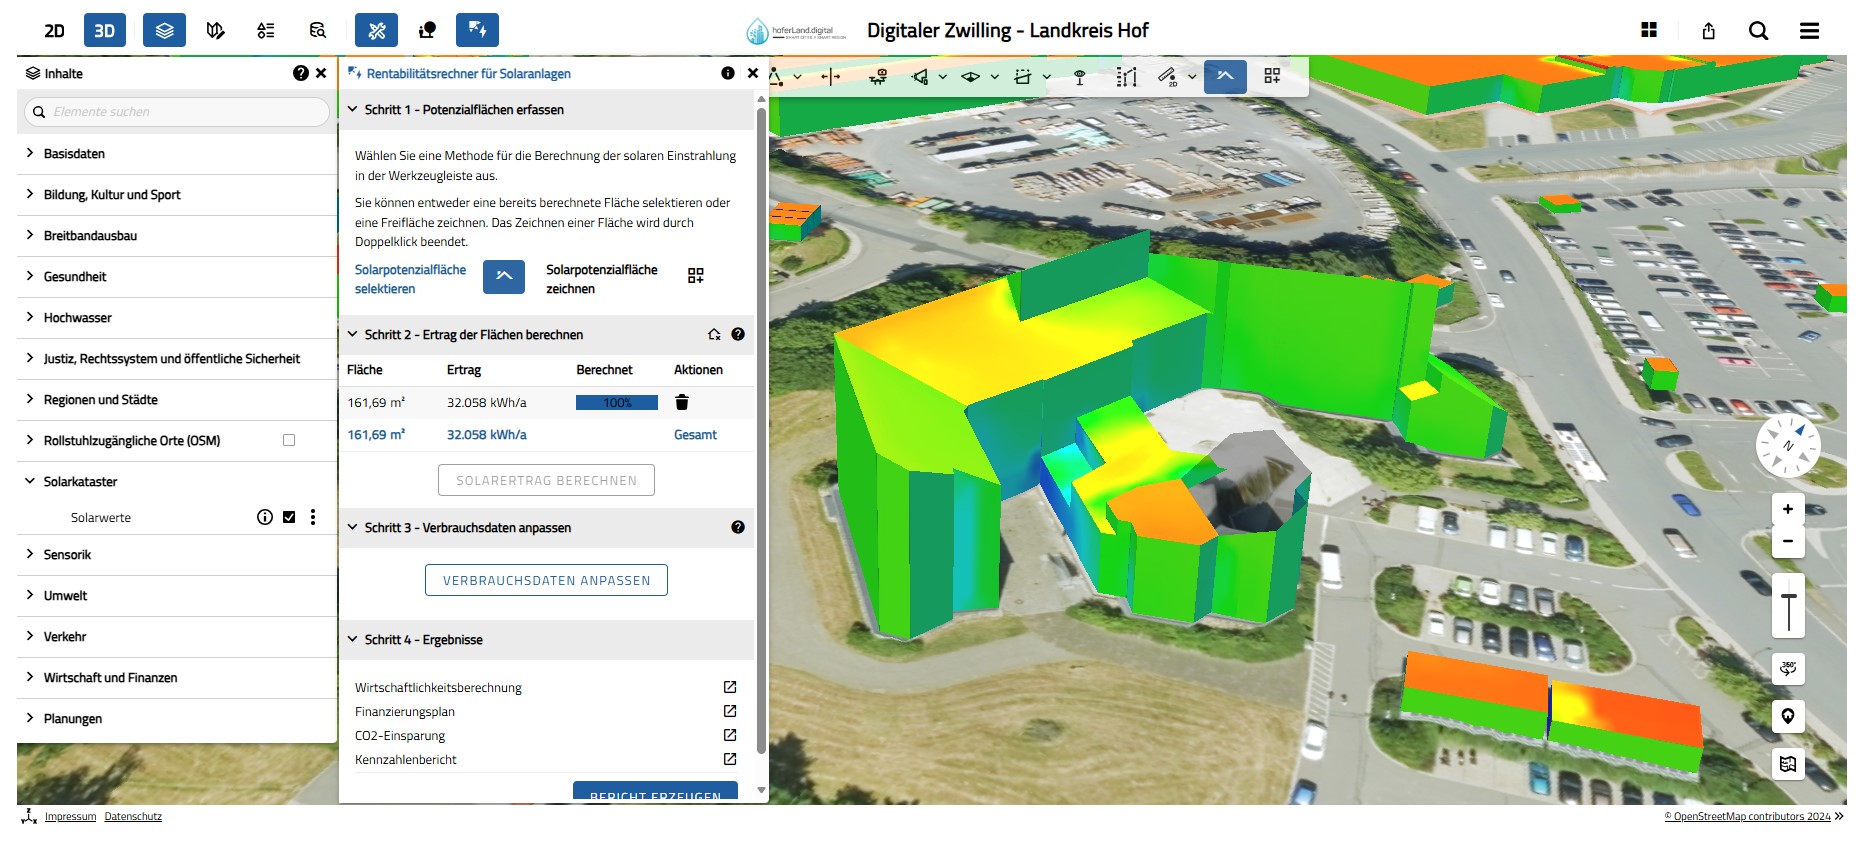Open the search magnifier in the header
This screenshot has width=1864, height=841.
tap(1758, 31)
